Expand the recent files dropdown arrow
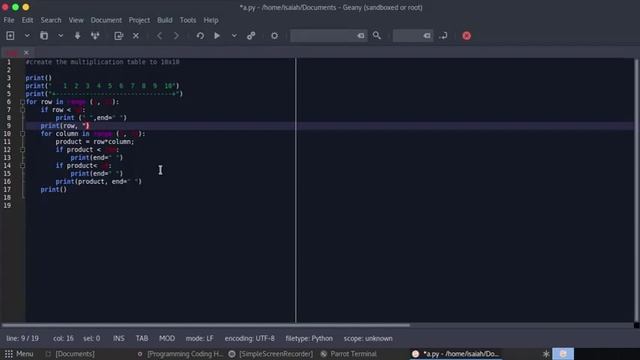The image size is (640, 360). pyautogui.click(x=60, y=36)
